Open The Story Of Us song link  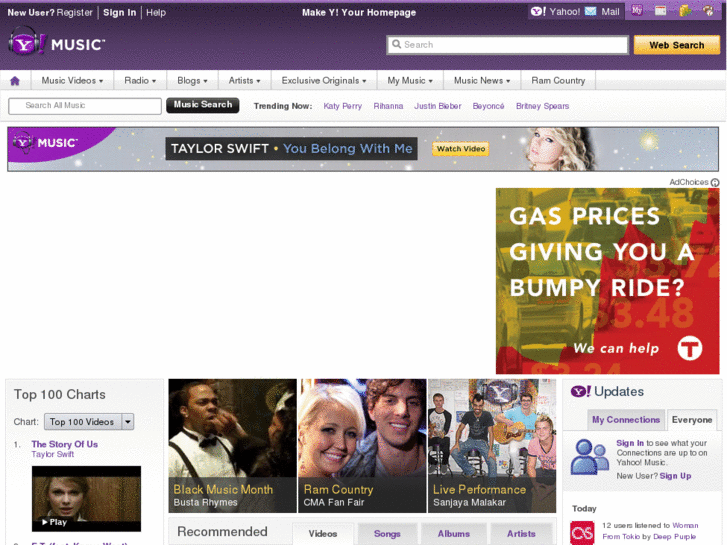pos(64,444)
